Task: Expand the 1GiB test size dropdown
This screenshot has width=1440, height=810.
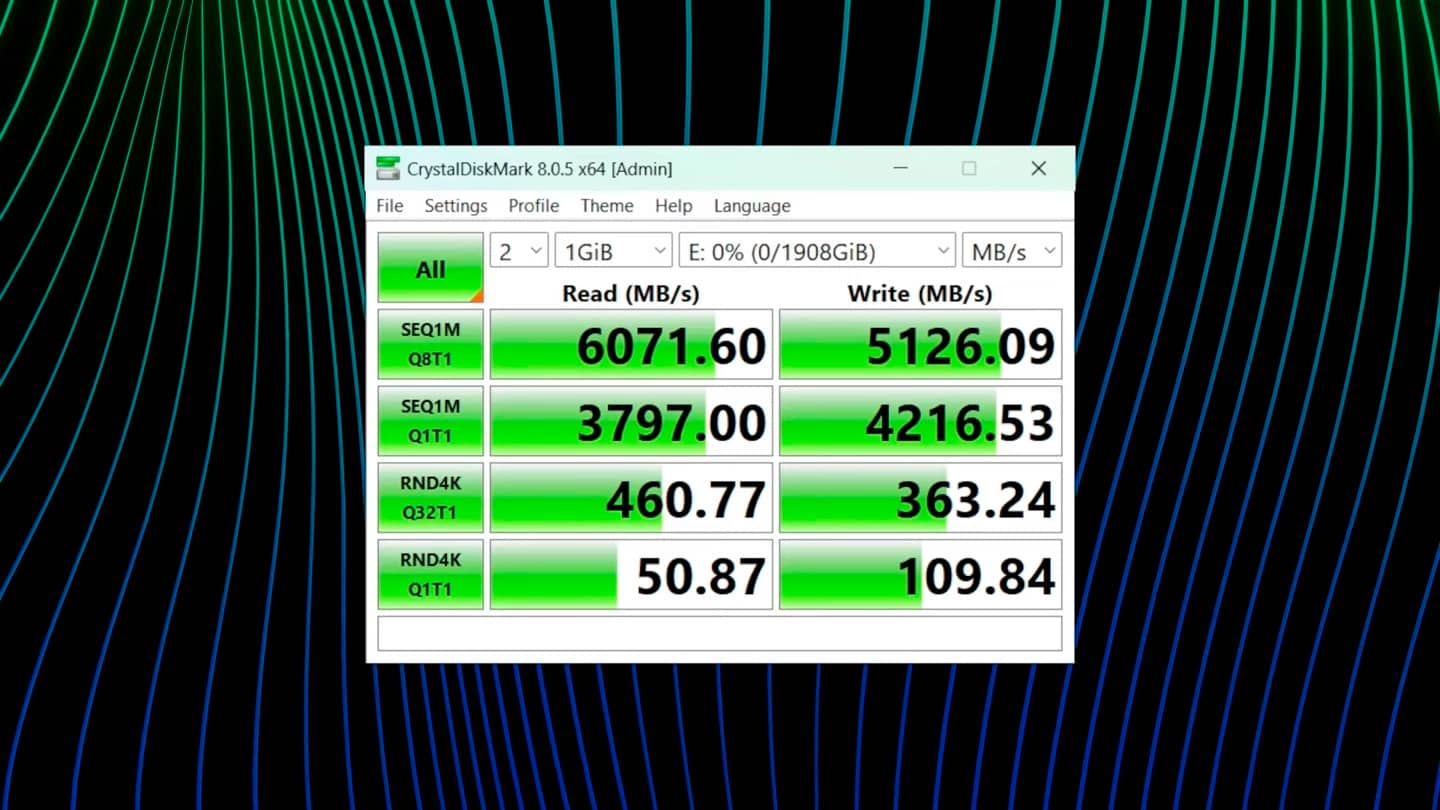Action: pos(613,251)
